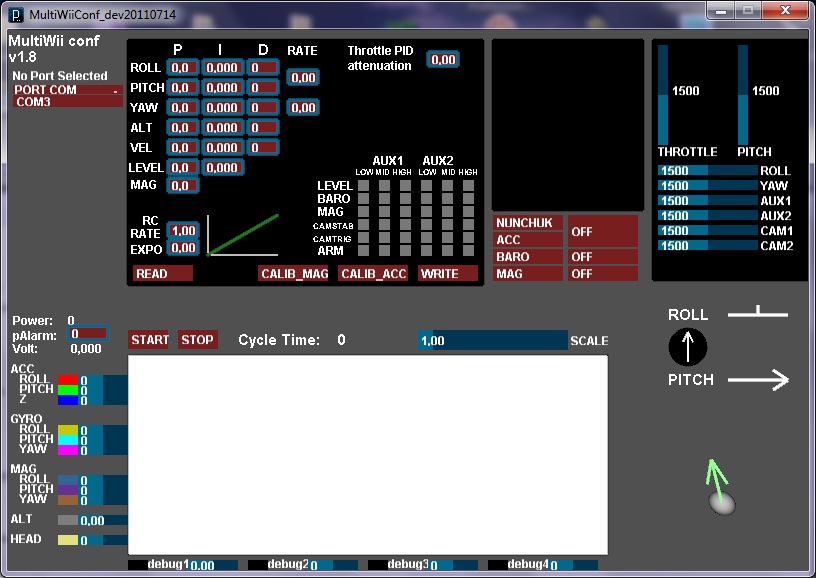816x578 pixels.
Task: Toggle ARM AUX2 HIGH checkbox
Action: (x=468, y=250)
